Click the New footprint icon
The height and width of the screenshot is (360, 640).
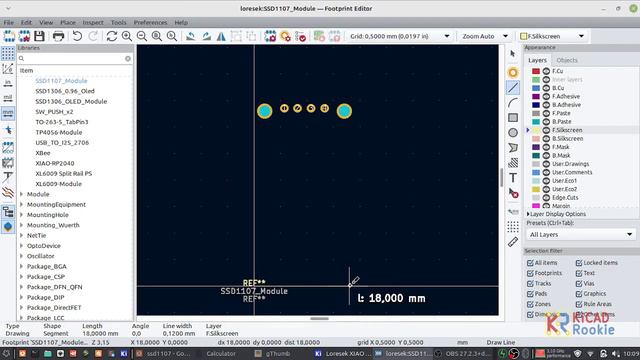(9, 36)
